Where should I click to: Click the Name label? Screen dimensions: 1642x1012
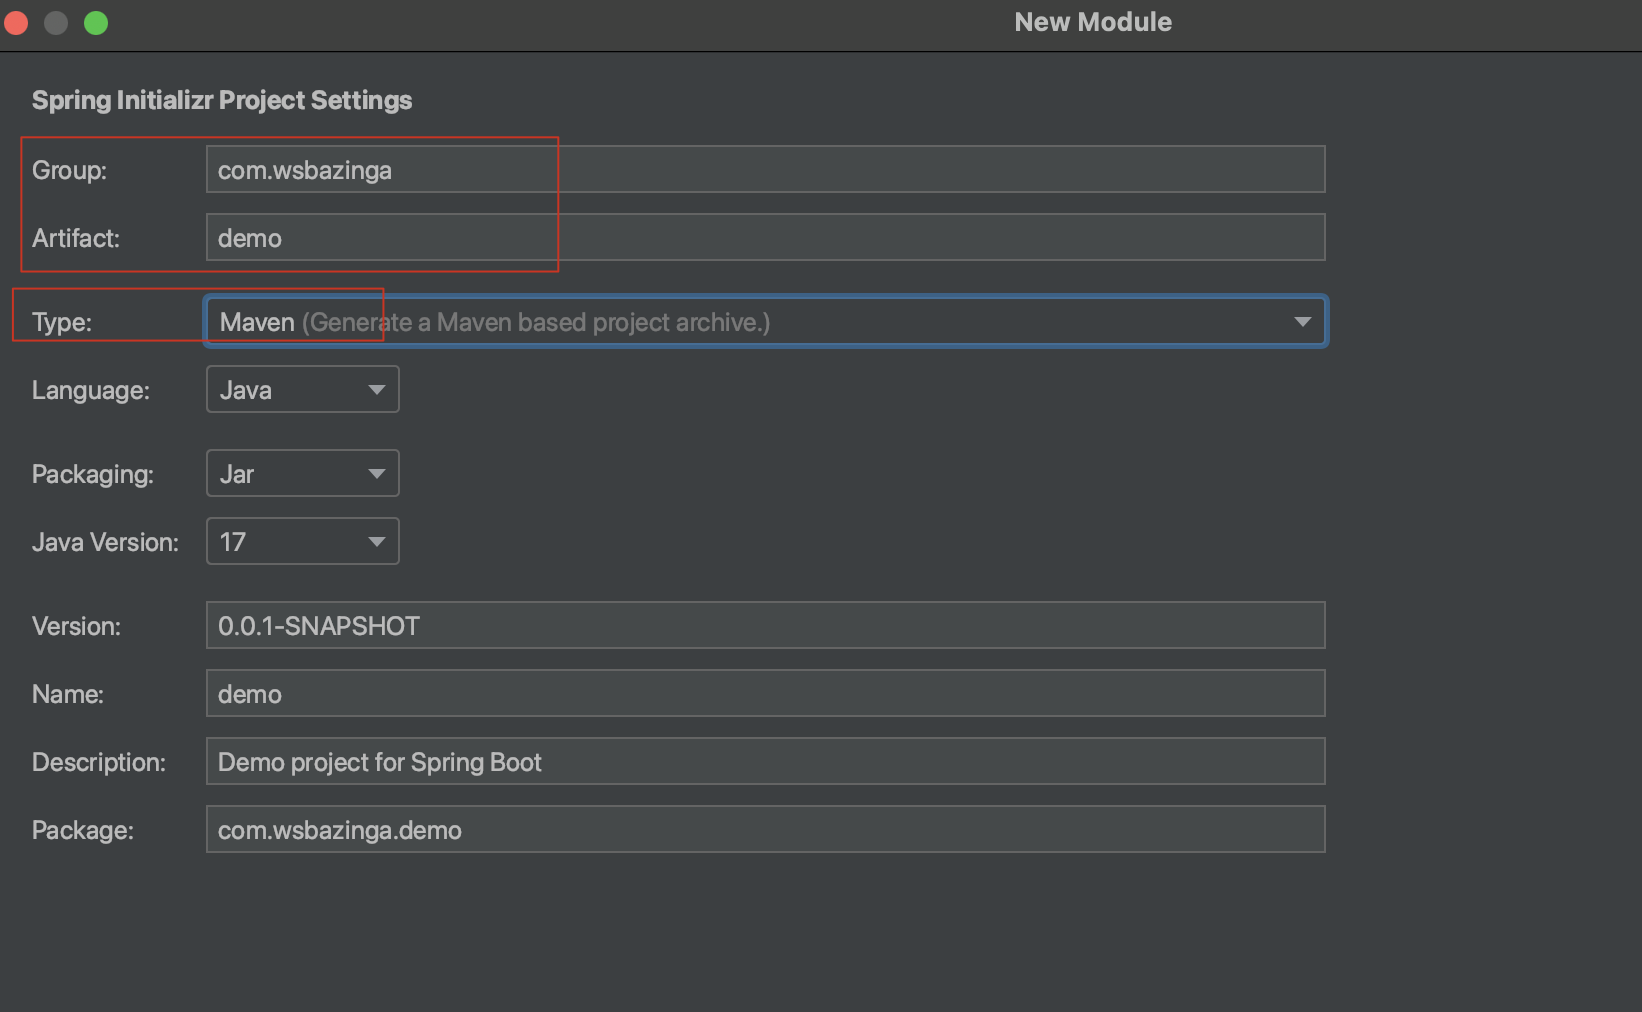point(68,694)
